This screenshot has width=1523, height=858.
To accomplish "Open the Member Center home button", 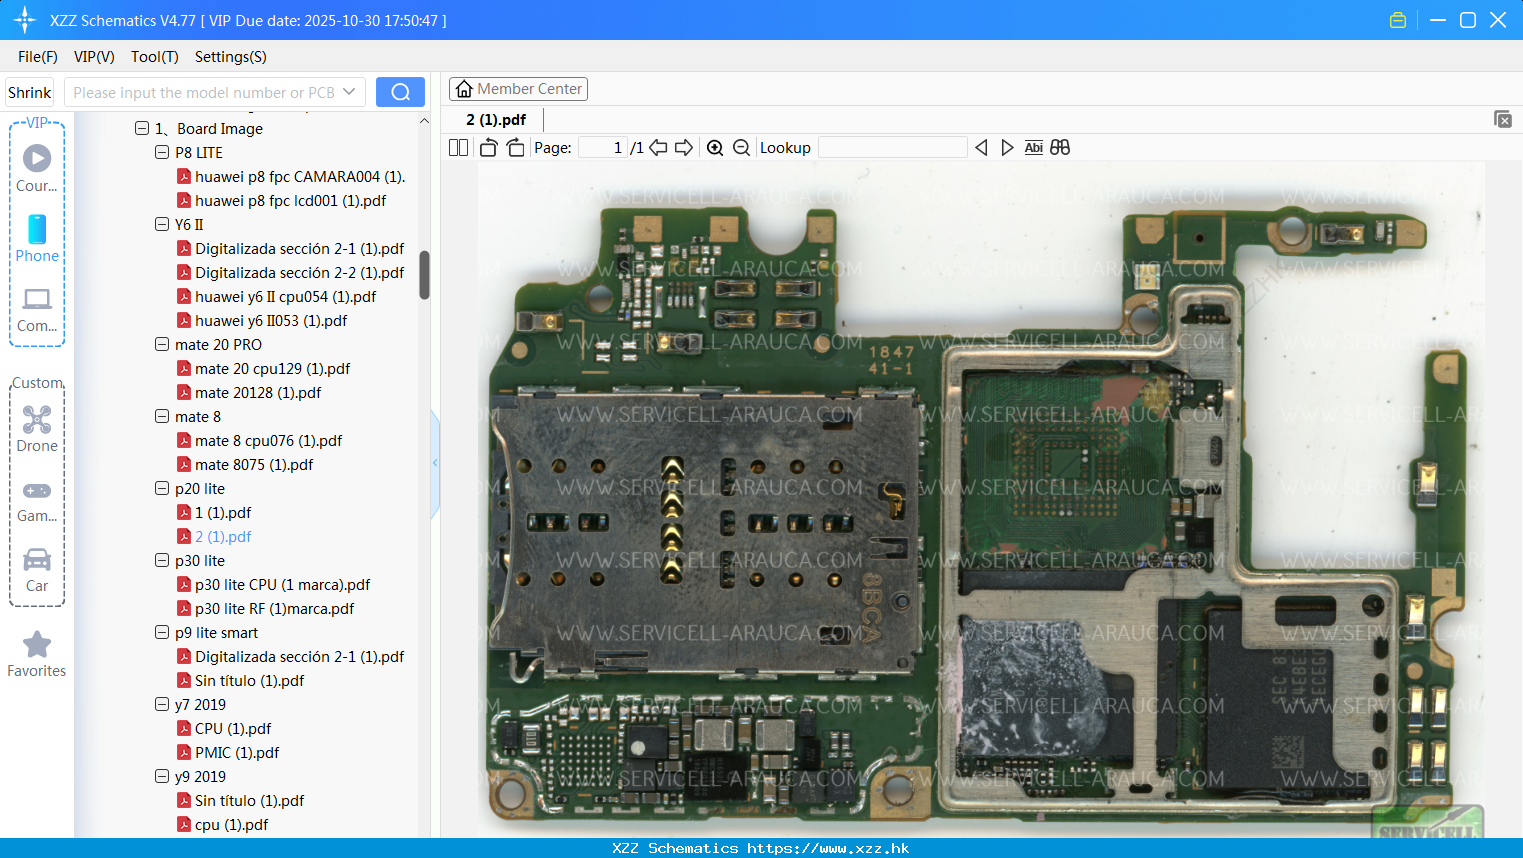I will point(518,89).
